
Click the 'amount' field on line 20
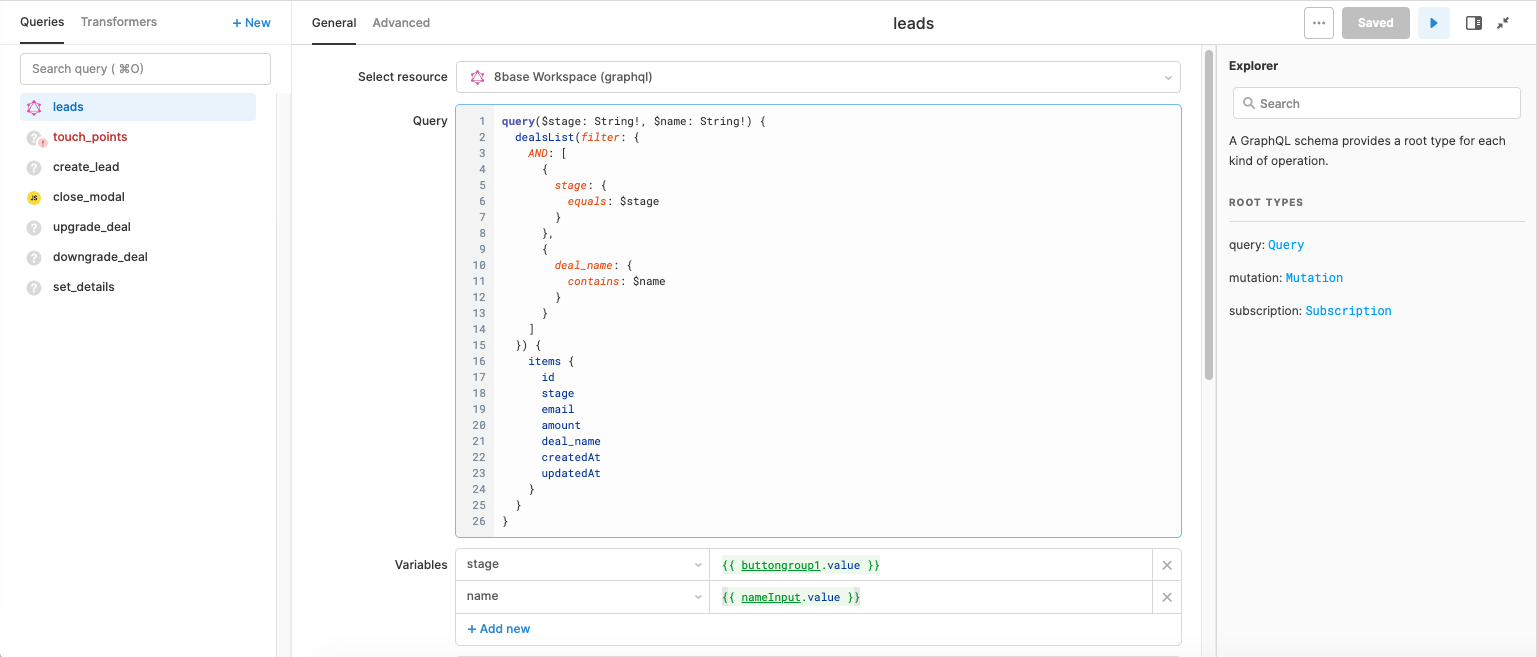click(561, 425)
